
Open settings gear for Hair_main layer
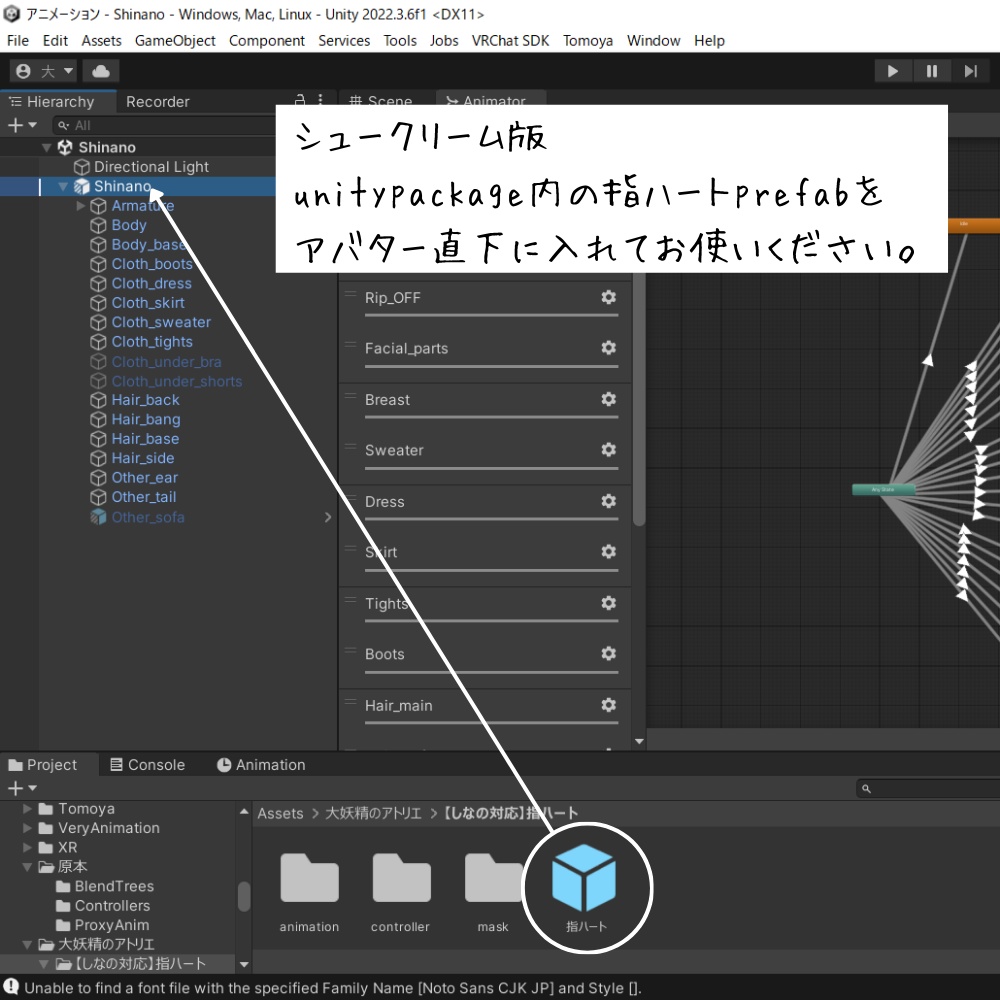tap(608, 705)
